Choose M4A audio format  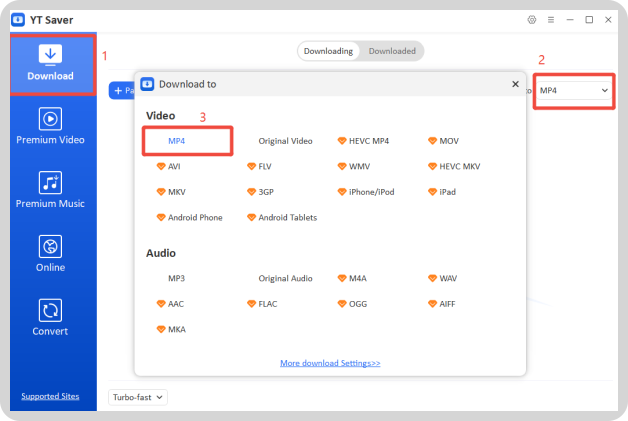click(x=352, y=278)
